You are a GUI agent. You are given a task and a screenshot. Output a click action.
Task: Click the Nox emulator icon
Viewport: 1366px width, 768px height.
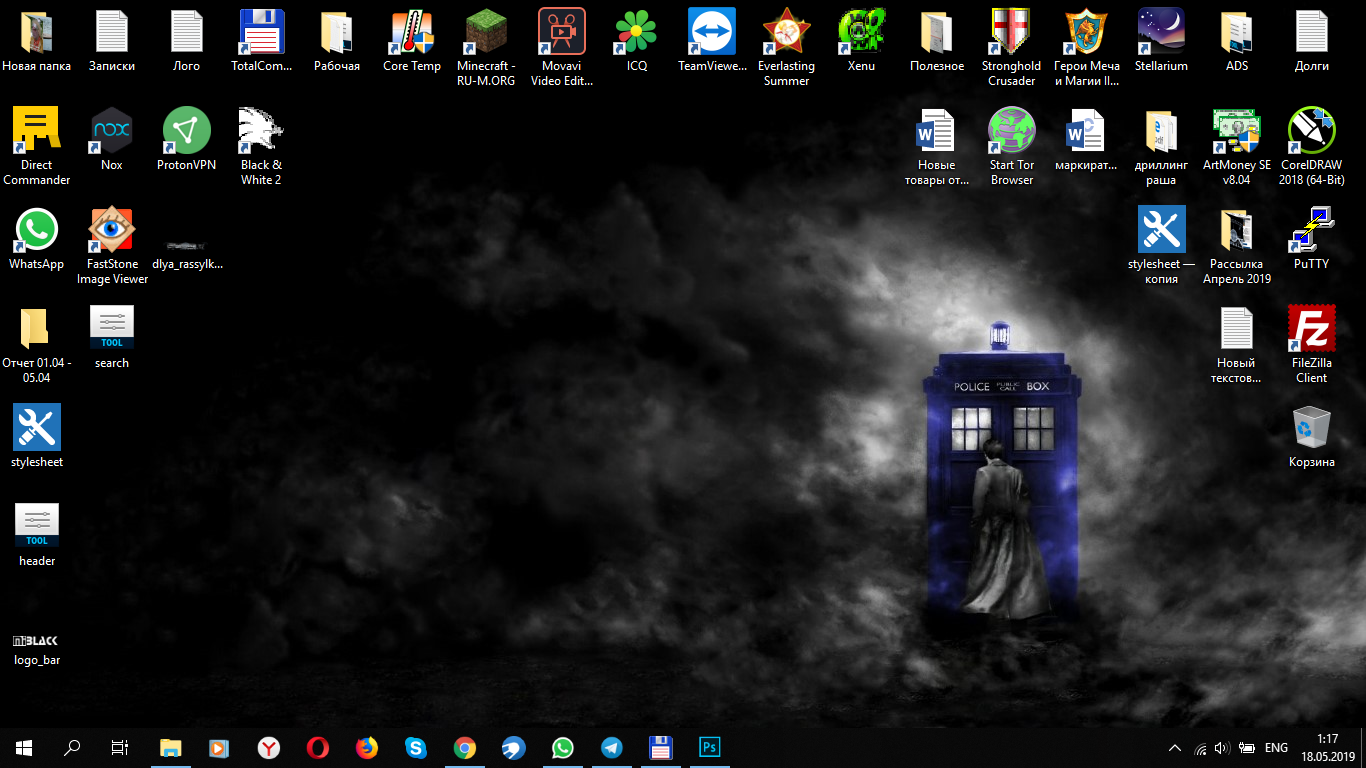[x=112, y=131]
